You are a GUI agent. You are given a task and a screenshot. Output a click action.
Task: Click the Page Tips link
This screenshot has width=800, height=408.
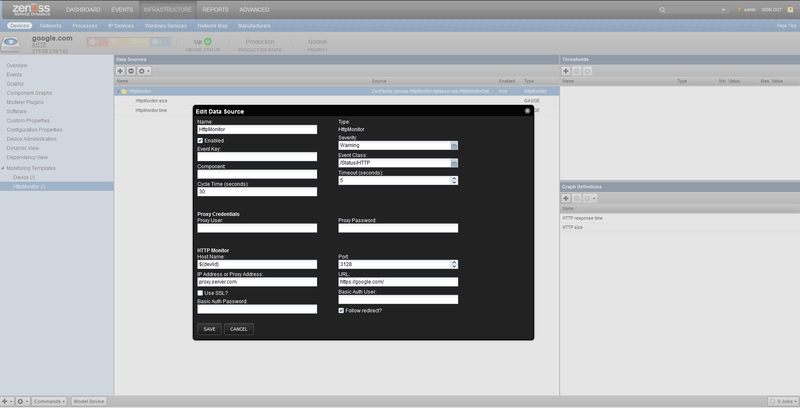click(x=786, y=26)
